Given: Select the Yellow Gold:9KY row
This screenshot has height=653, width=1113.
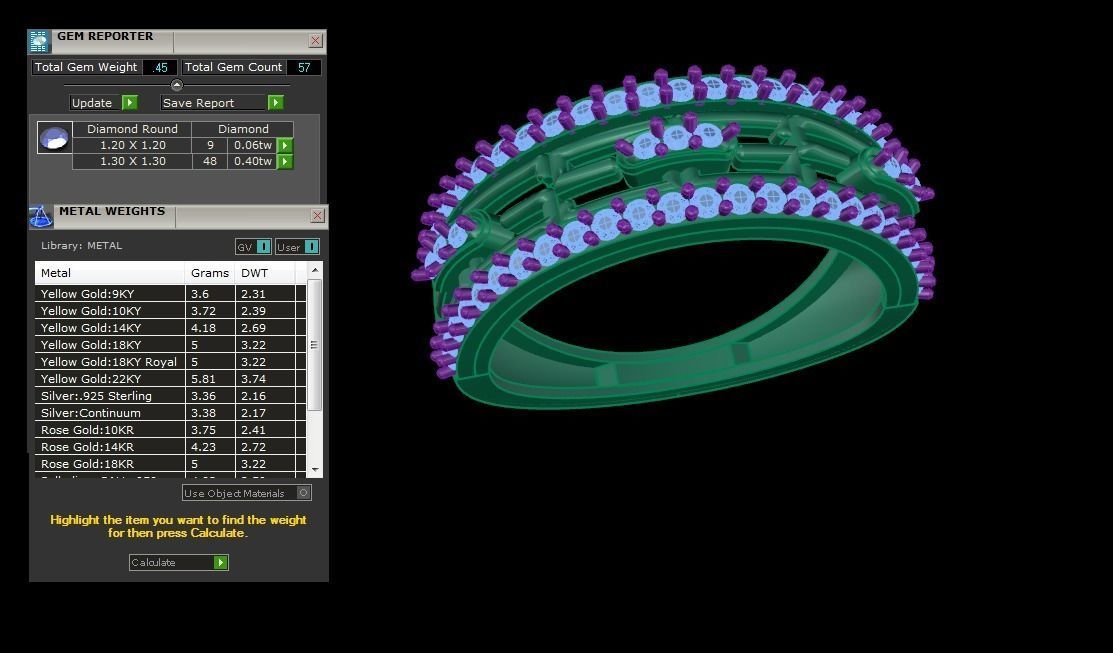Looking at the screenshot, I should click(x=170, y=294).
